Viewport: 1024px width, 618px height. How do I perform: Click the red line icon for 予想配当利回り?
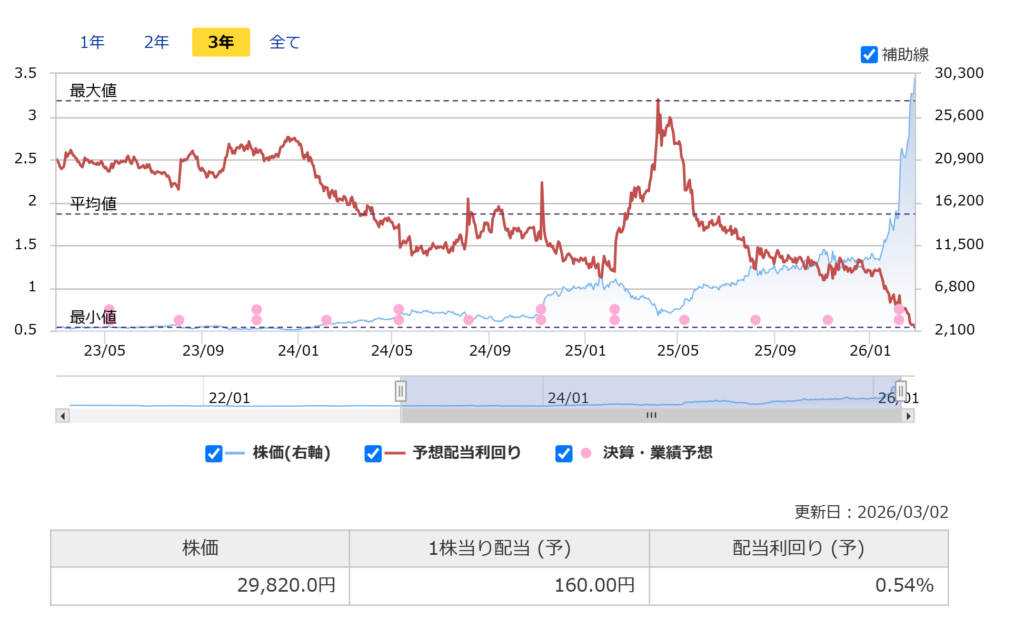click(x=395, y=453)
